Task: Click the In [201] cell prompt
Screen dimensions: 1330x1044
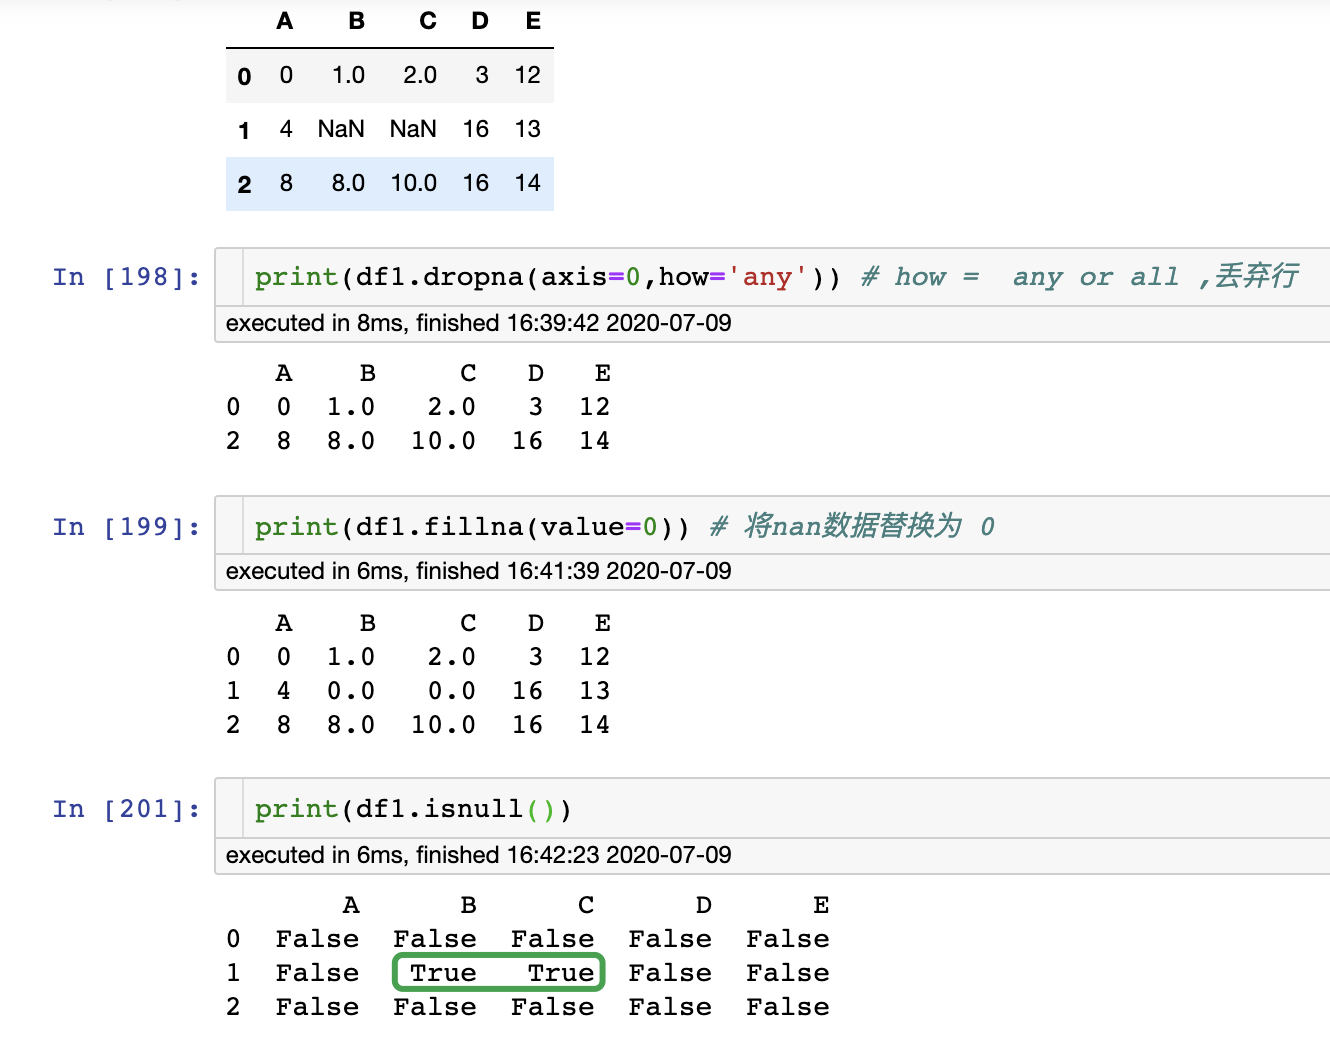Action: 126,809
